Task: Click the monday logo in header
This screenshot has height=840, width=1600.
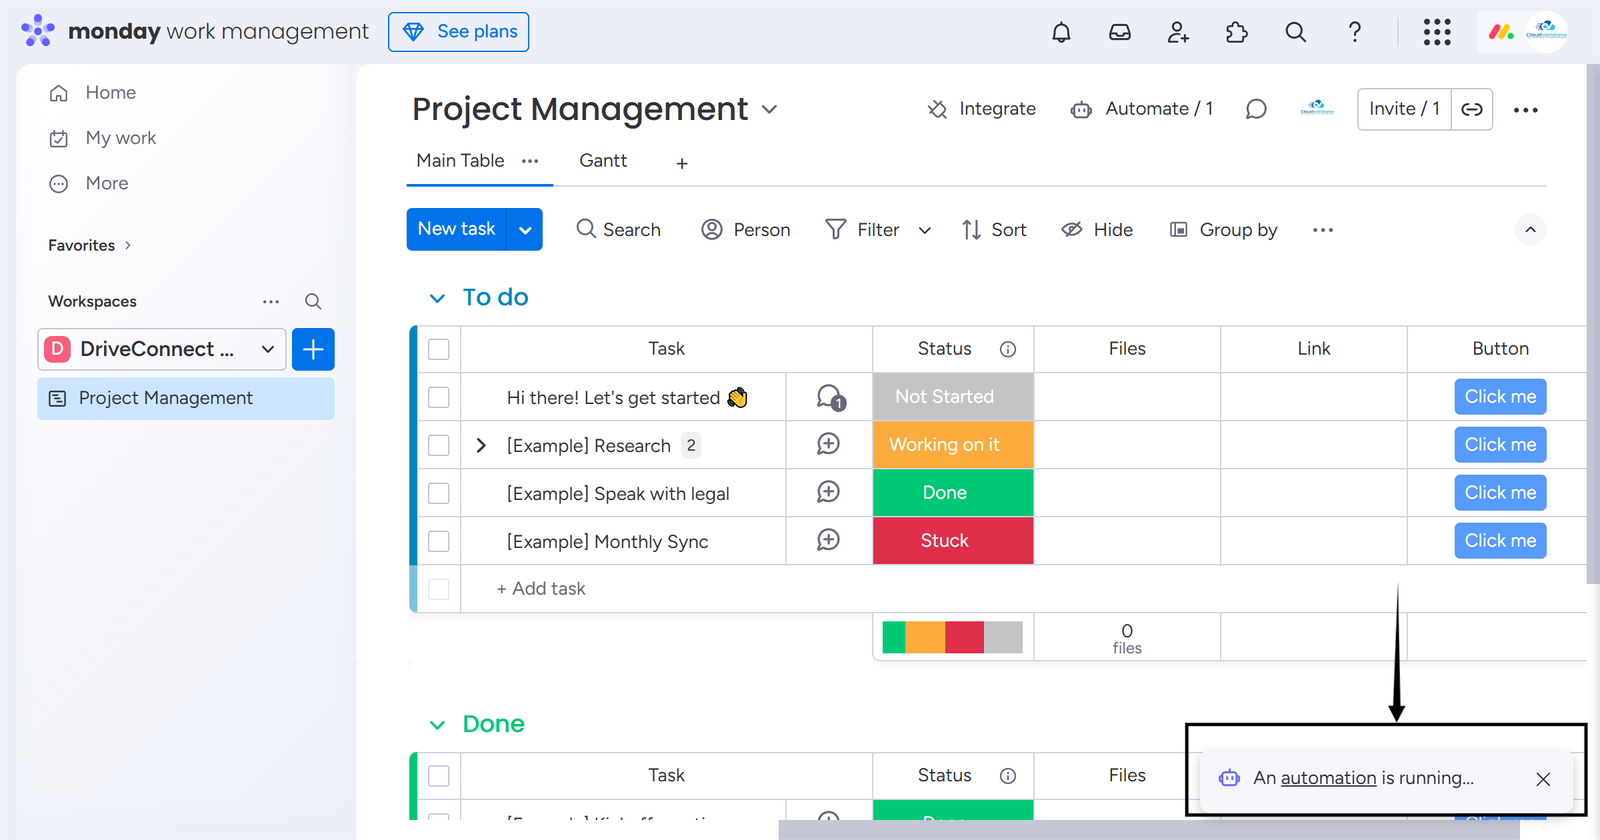Action: coord(1501,32)
